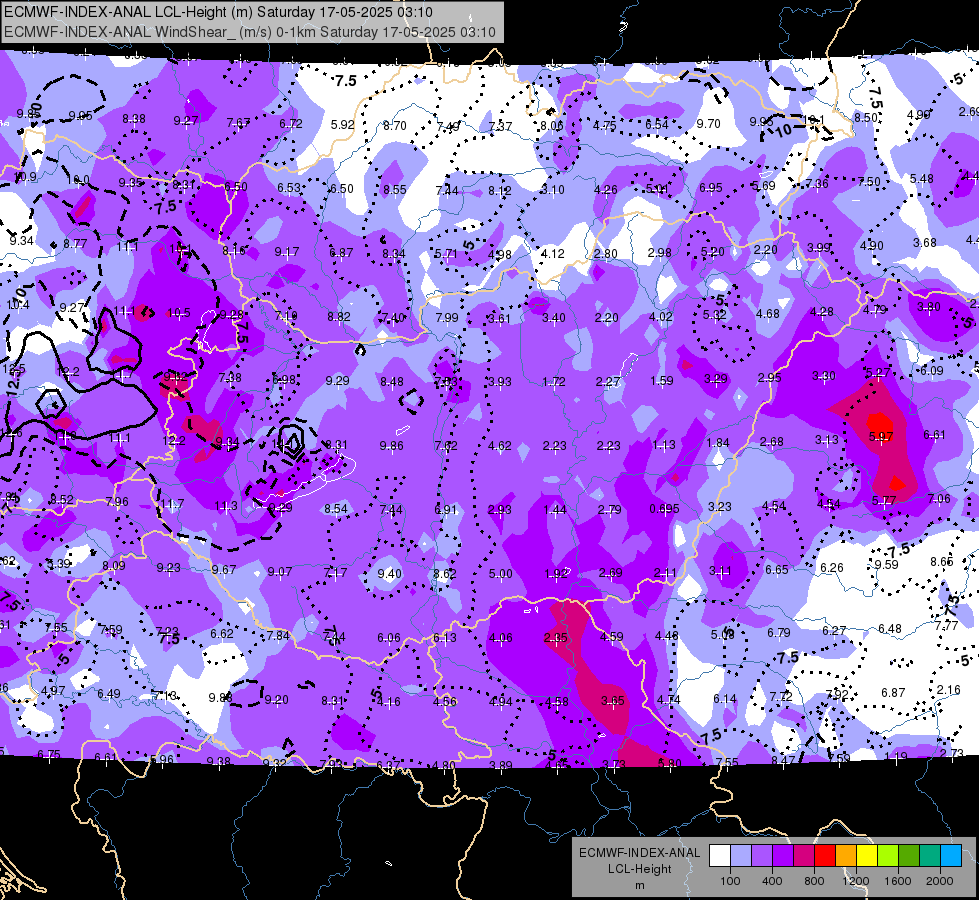Click the 7.77 grid value
Image resolution: width=979 pixels, height=900 pixels.
tap(947, 625)
